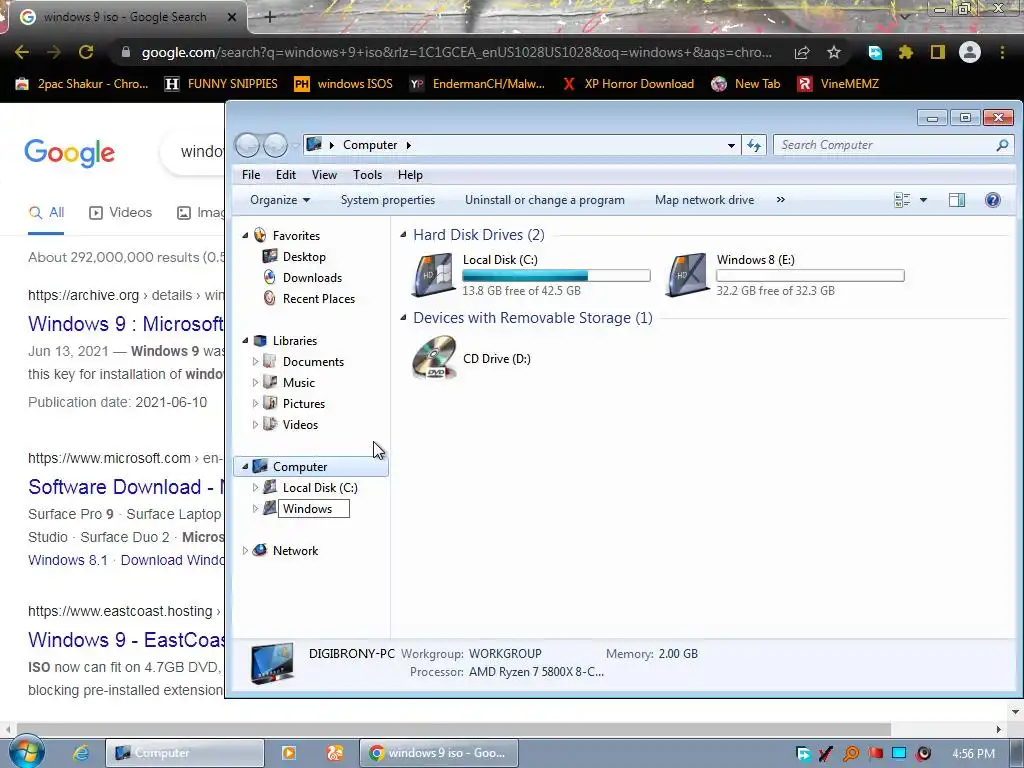1024x768 pixels.
Task: Expand the Videos library
Action: click(x=255, y=424)
